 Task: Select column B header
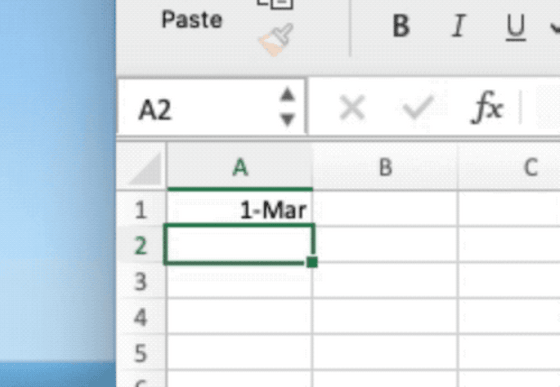pyautogui.click(x=385, y=167)
